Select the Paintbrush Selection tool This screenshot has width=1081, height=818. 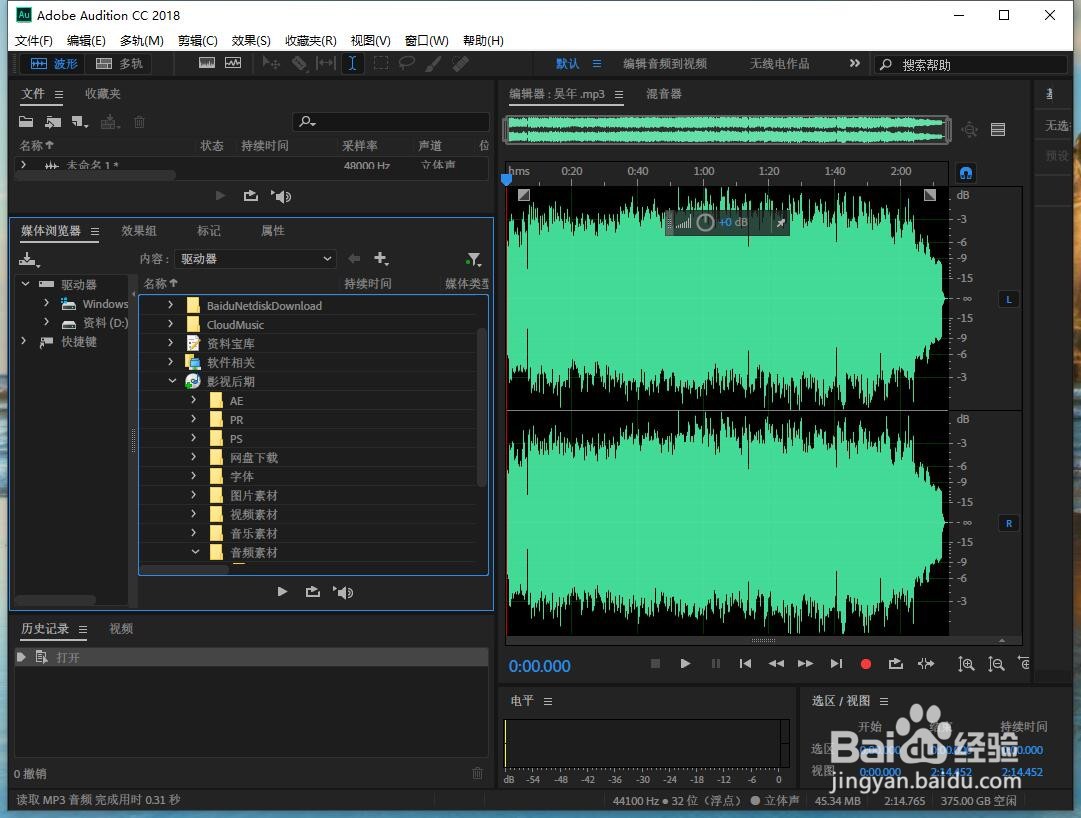tap(434, 63)
